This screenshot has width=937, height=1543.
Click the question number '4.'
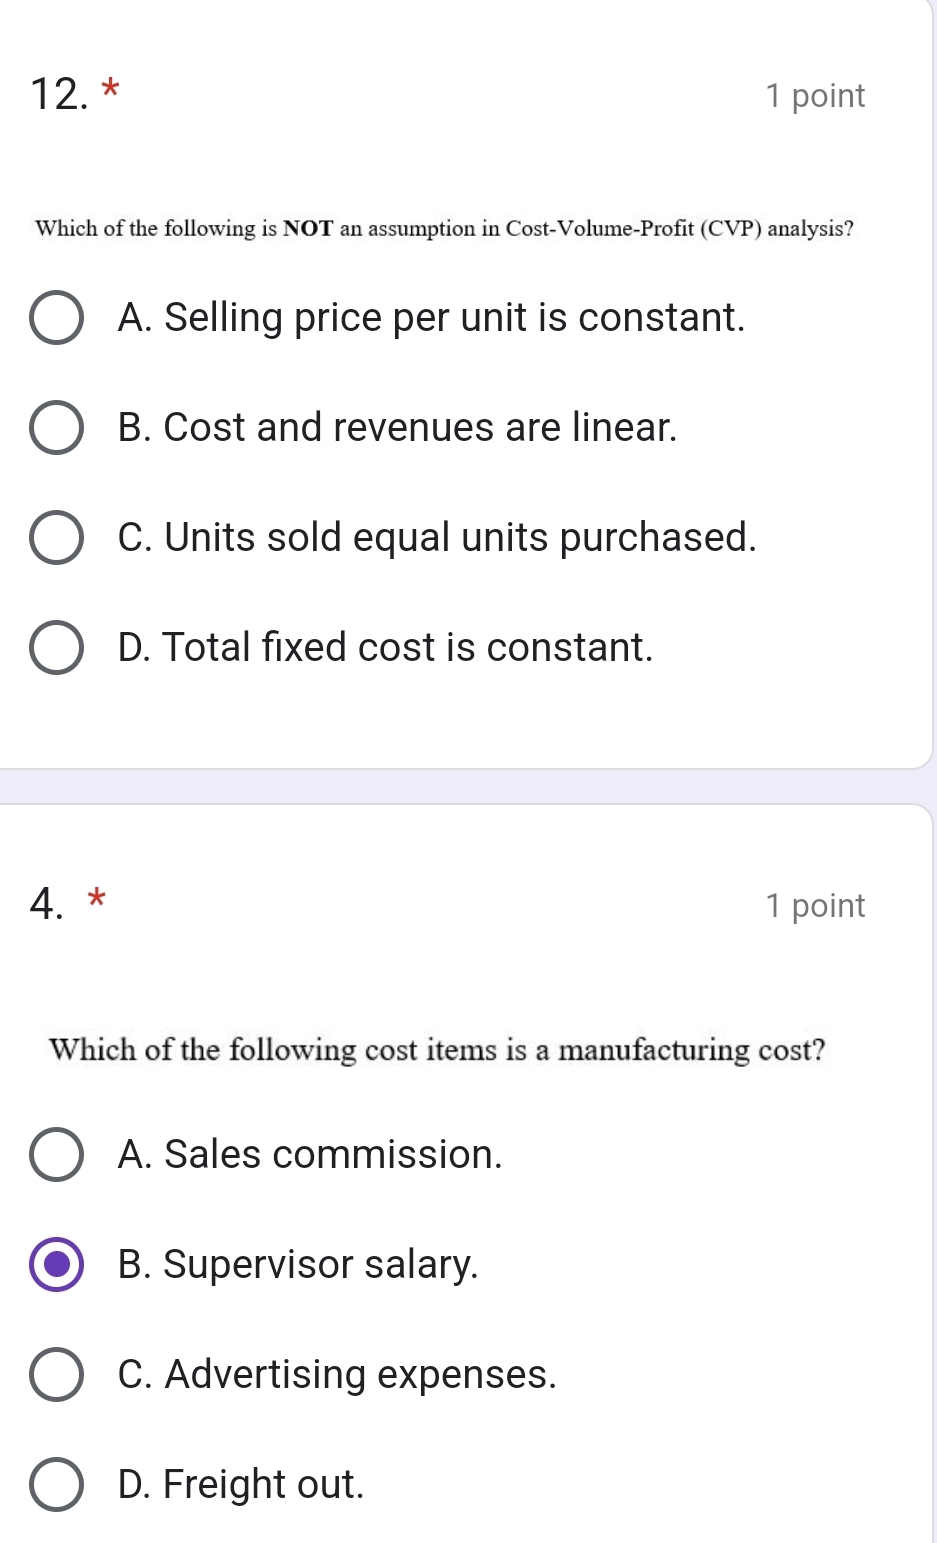tap(48, 904)
